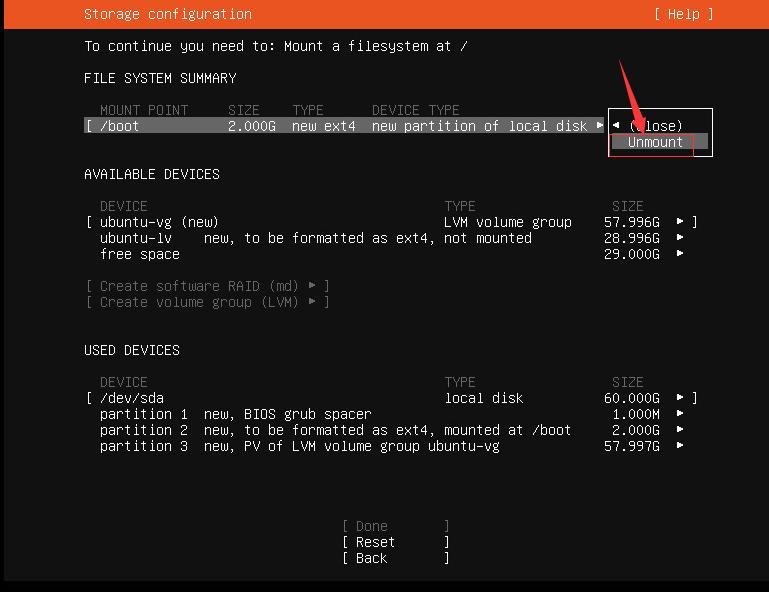Click Create software RAID (md) option
The width and height of the screenshot is (769, 592).
pos(207,286)
